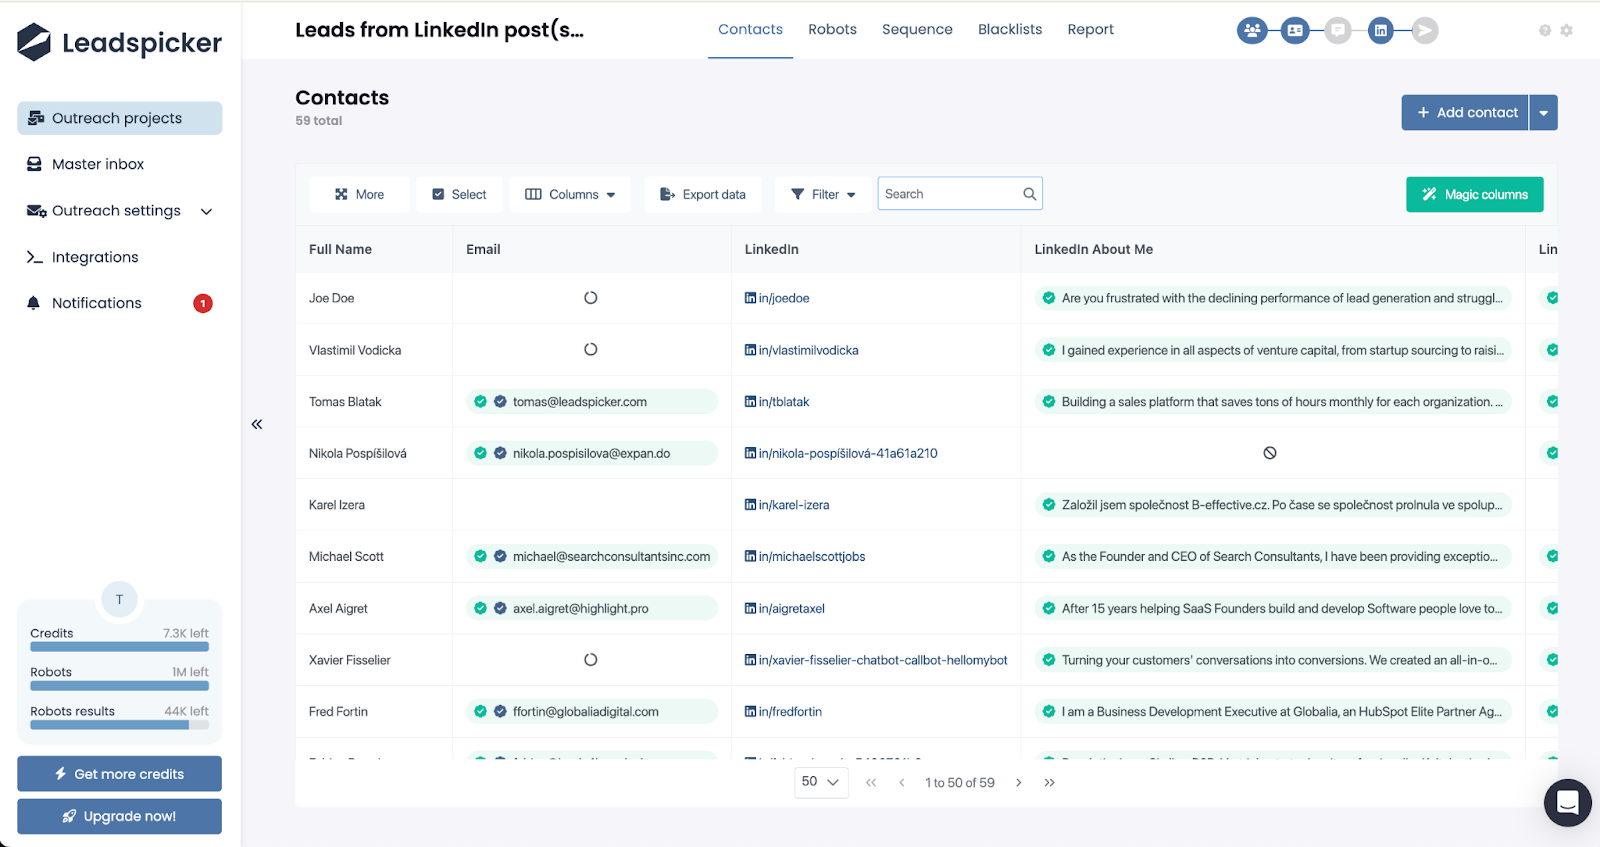Click the Export data button
Screen dimensions: 1600x847
702,194
